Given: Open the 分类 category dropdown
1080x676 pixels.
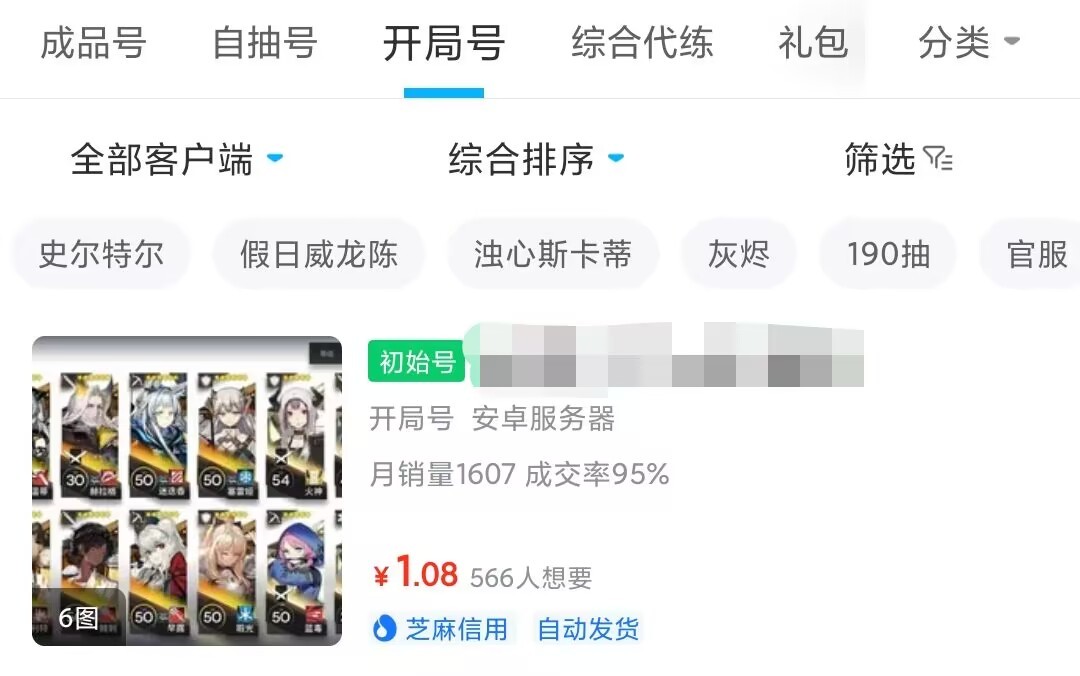Looking at the screenshot, I should (968, 43).
